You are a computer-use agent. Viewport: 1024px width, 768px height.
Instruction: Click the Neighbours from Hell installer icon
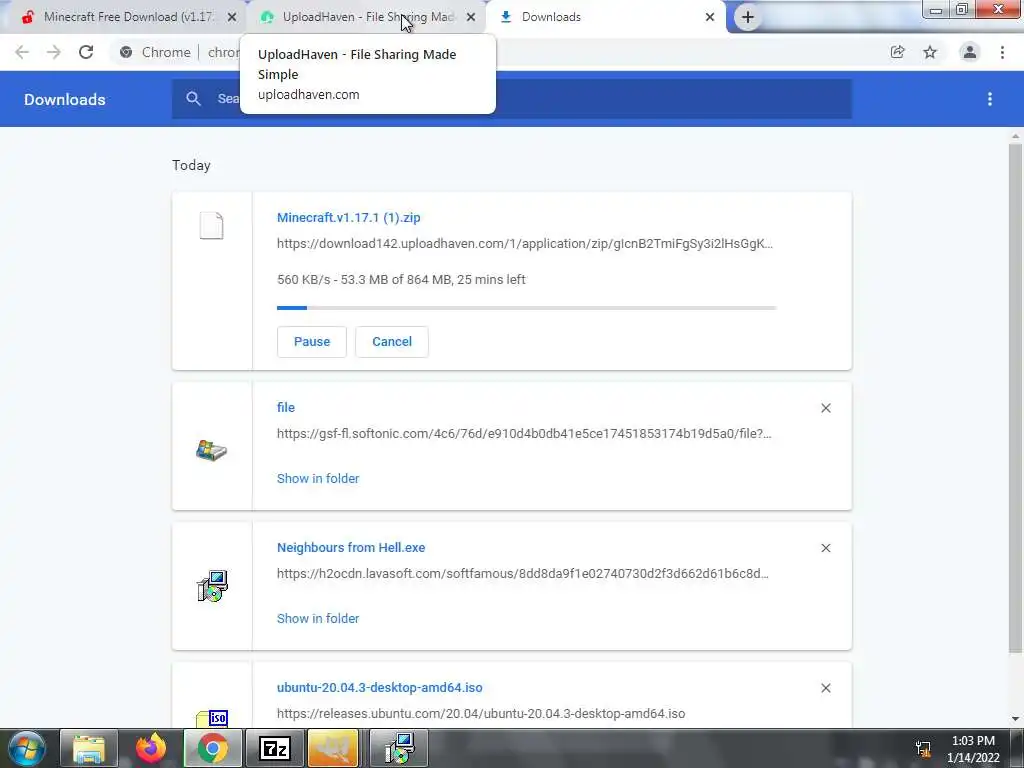point(212,586)
